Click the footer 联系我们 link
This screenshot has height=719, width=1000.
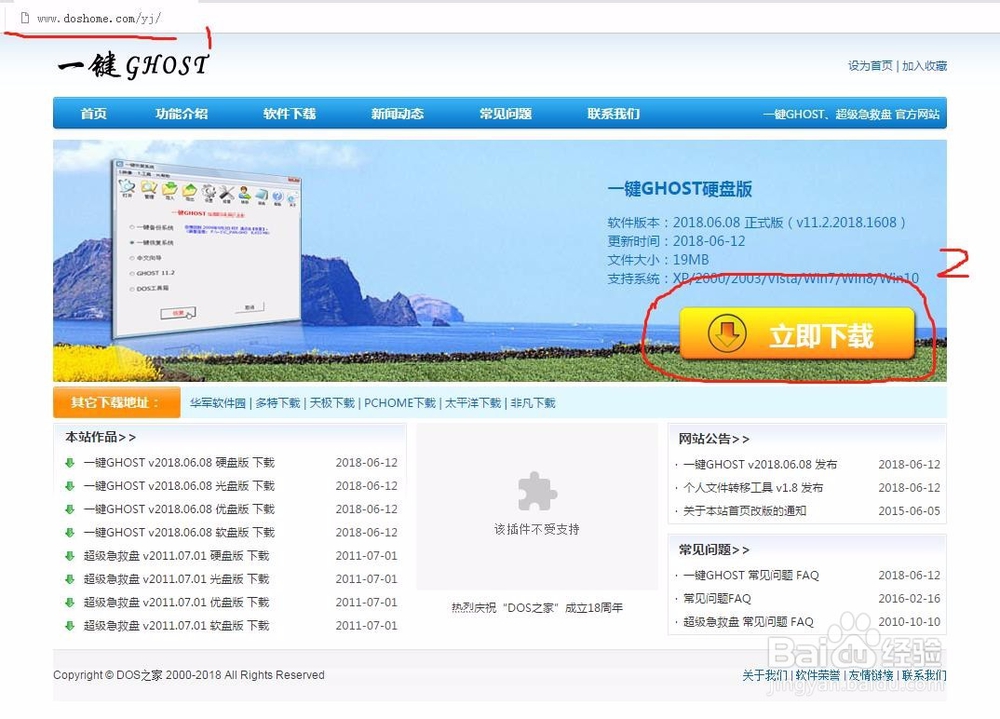[x=924, y=676]
